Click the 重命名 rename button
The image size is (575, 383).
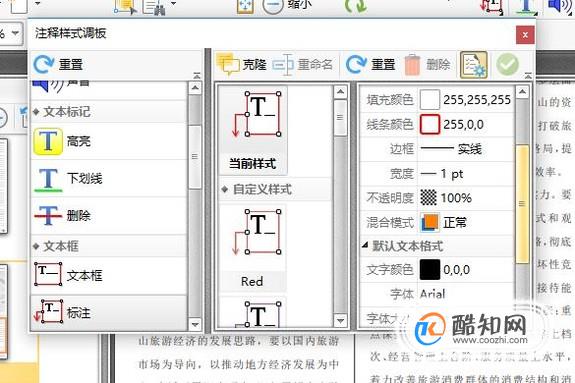(x=303, y=65)
